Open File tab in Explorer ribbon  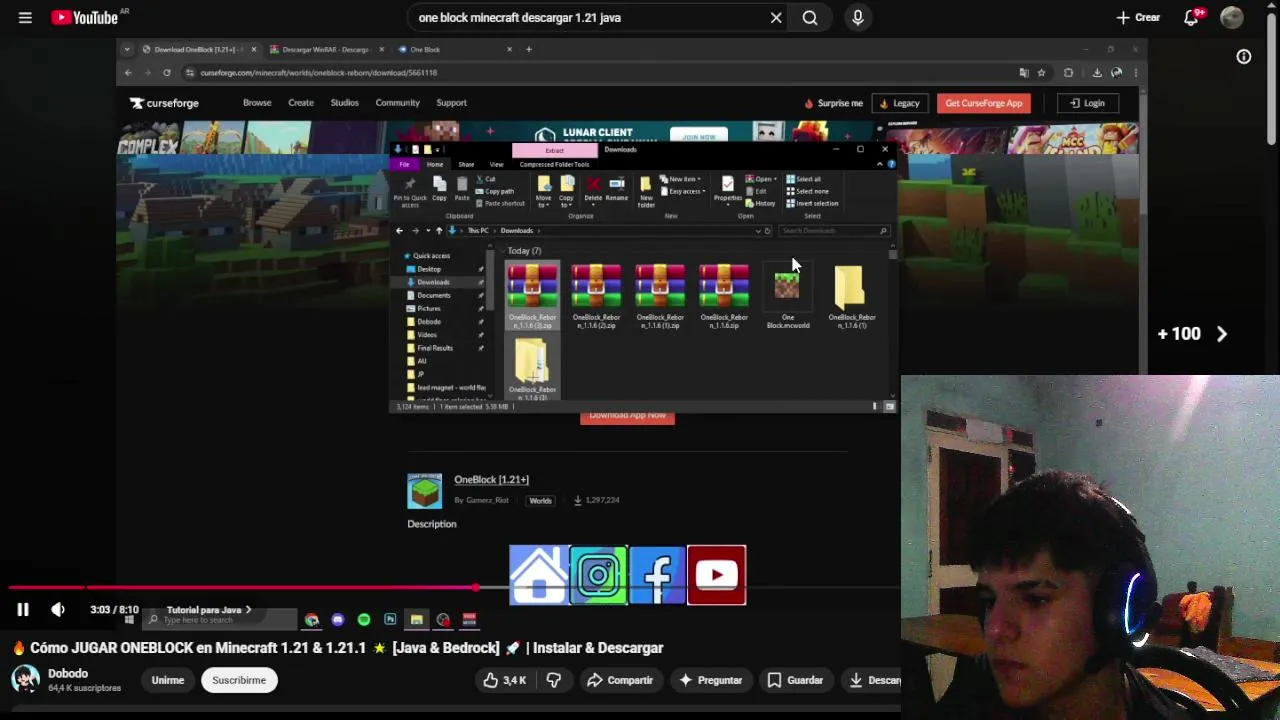click(x=404, y=164)
